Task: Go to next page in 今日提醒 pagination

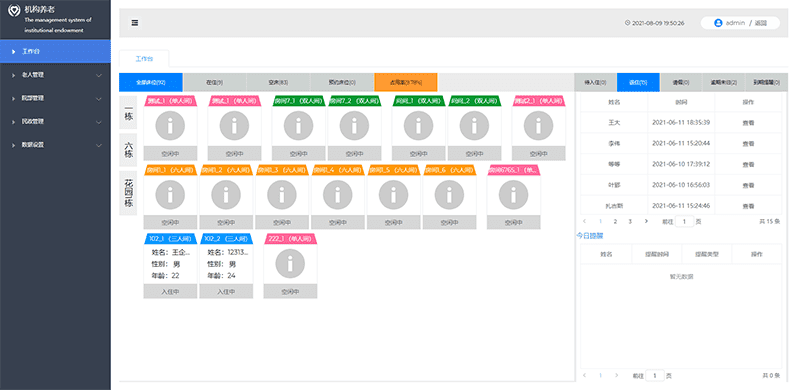Action: tap(616, 375)
